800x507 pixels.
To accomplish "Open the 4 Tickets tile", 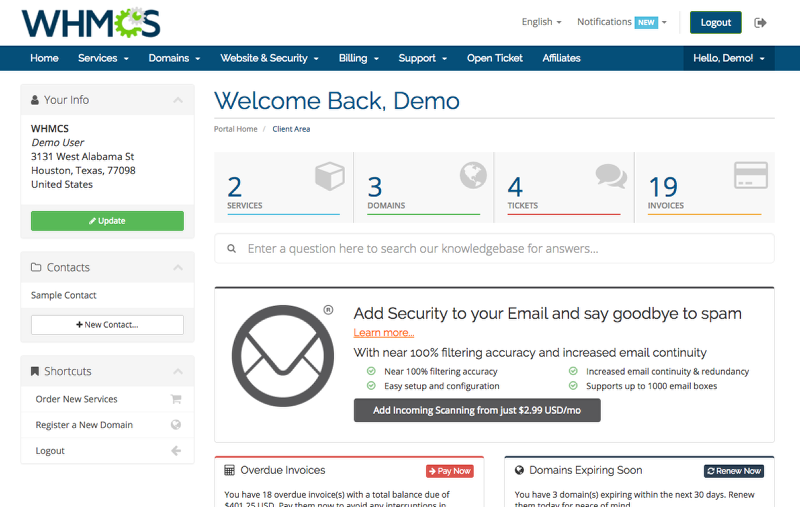I will pyautogui.click(x=564, y=187).
